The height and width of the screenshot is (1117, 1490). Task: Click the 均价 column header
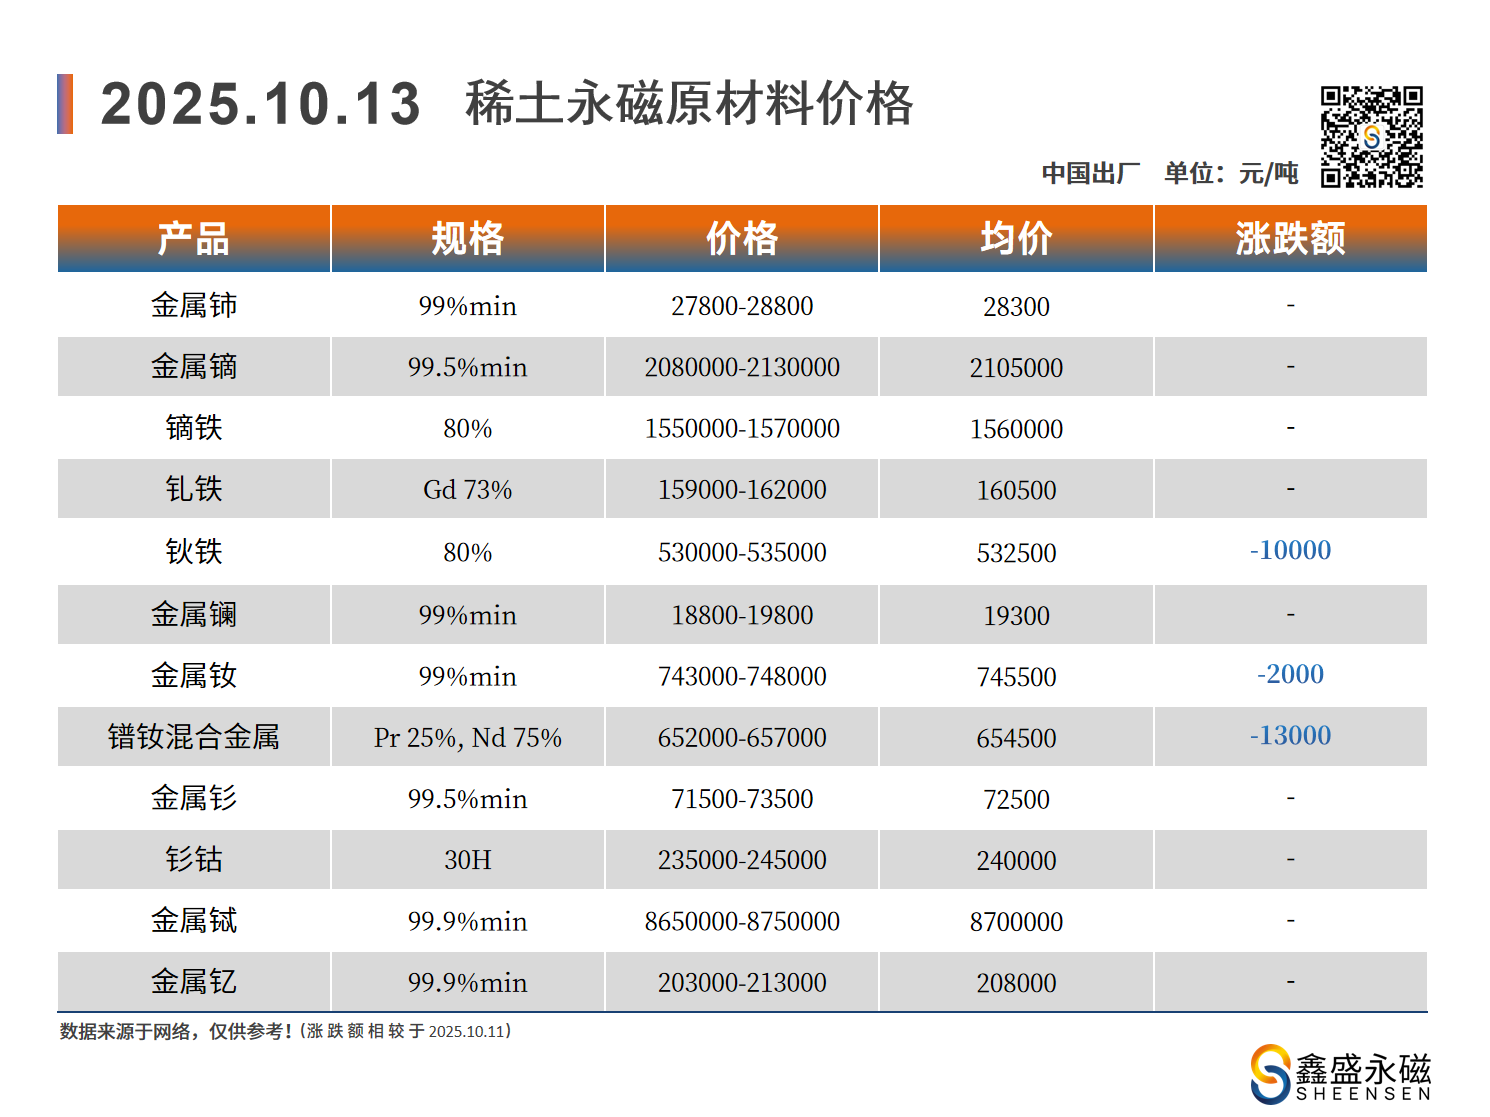(x=1016, y=239)
